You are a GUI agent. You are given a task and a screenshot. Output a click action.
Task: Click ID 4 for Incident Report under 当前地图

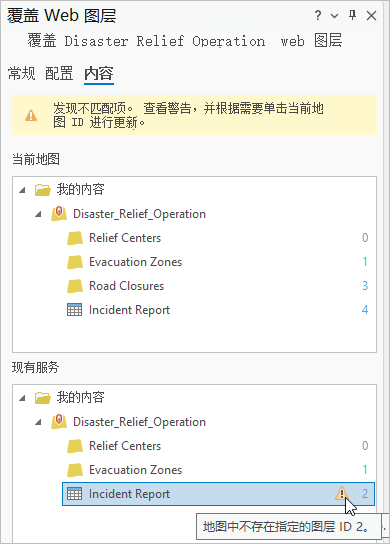coord(365,309)
